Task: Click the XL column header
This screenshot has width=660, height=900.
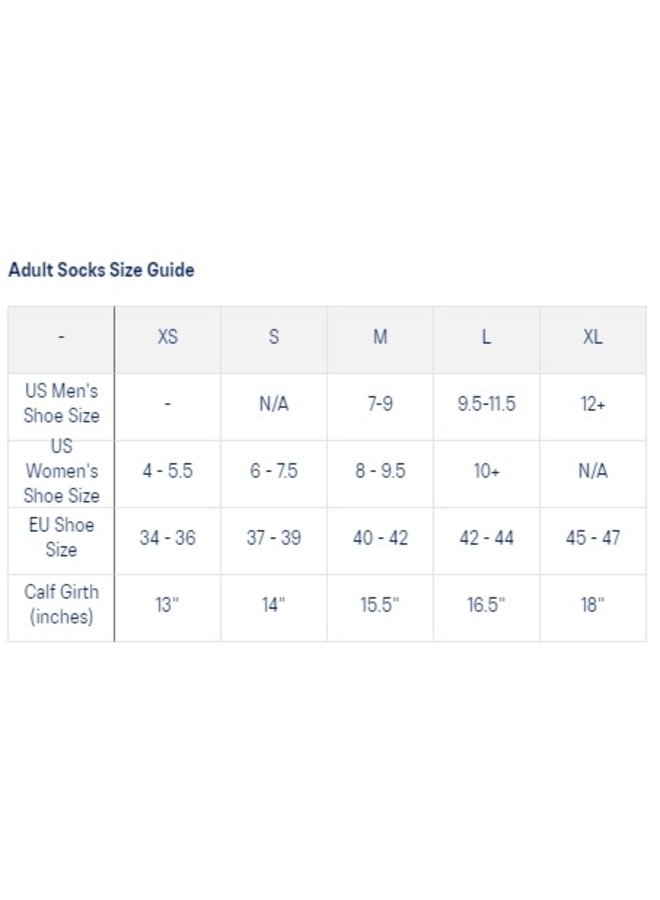Action: point(593,337)
